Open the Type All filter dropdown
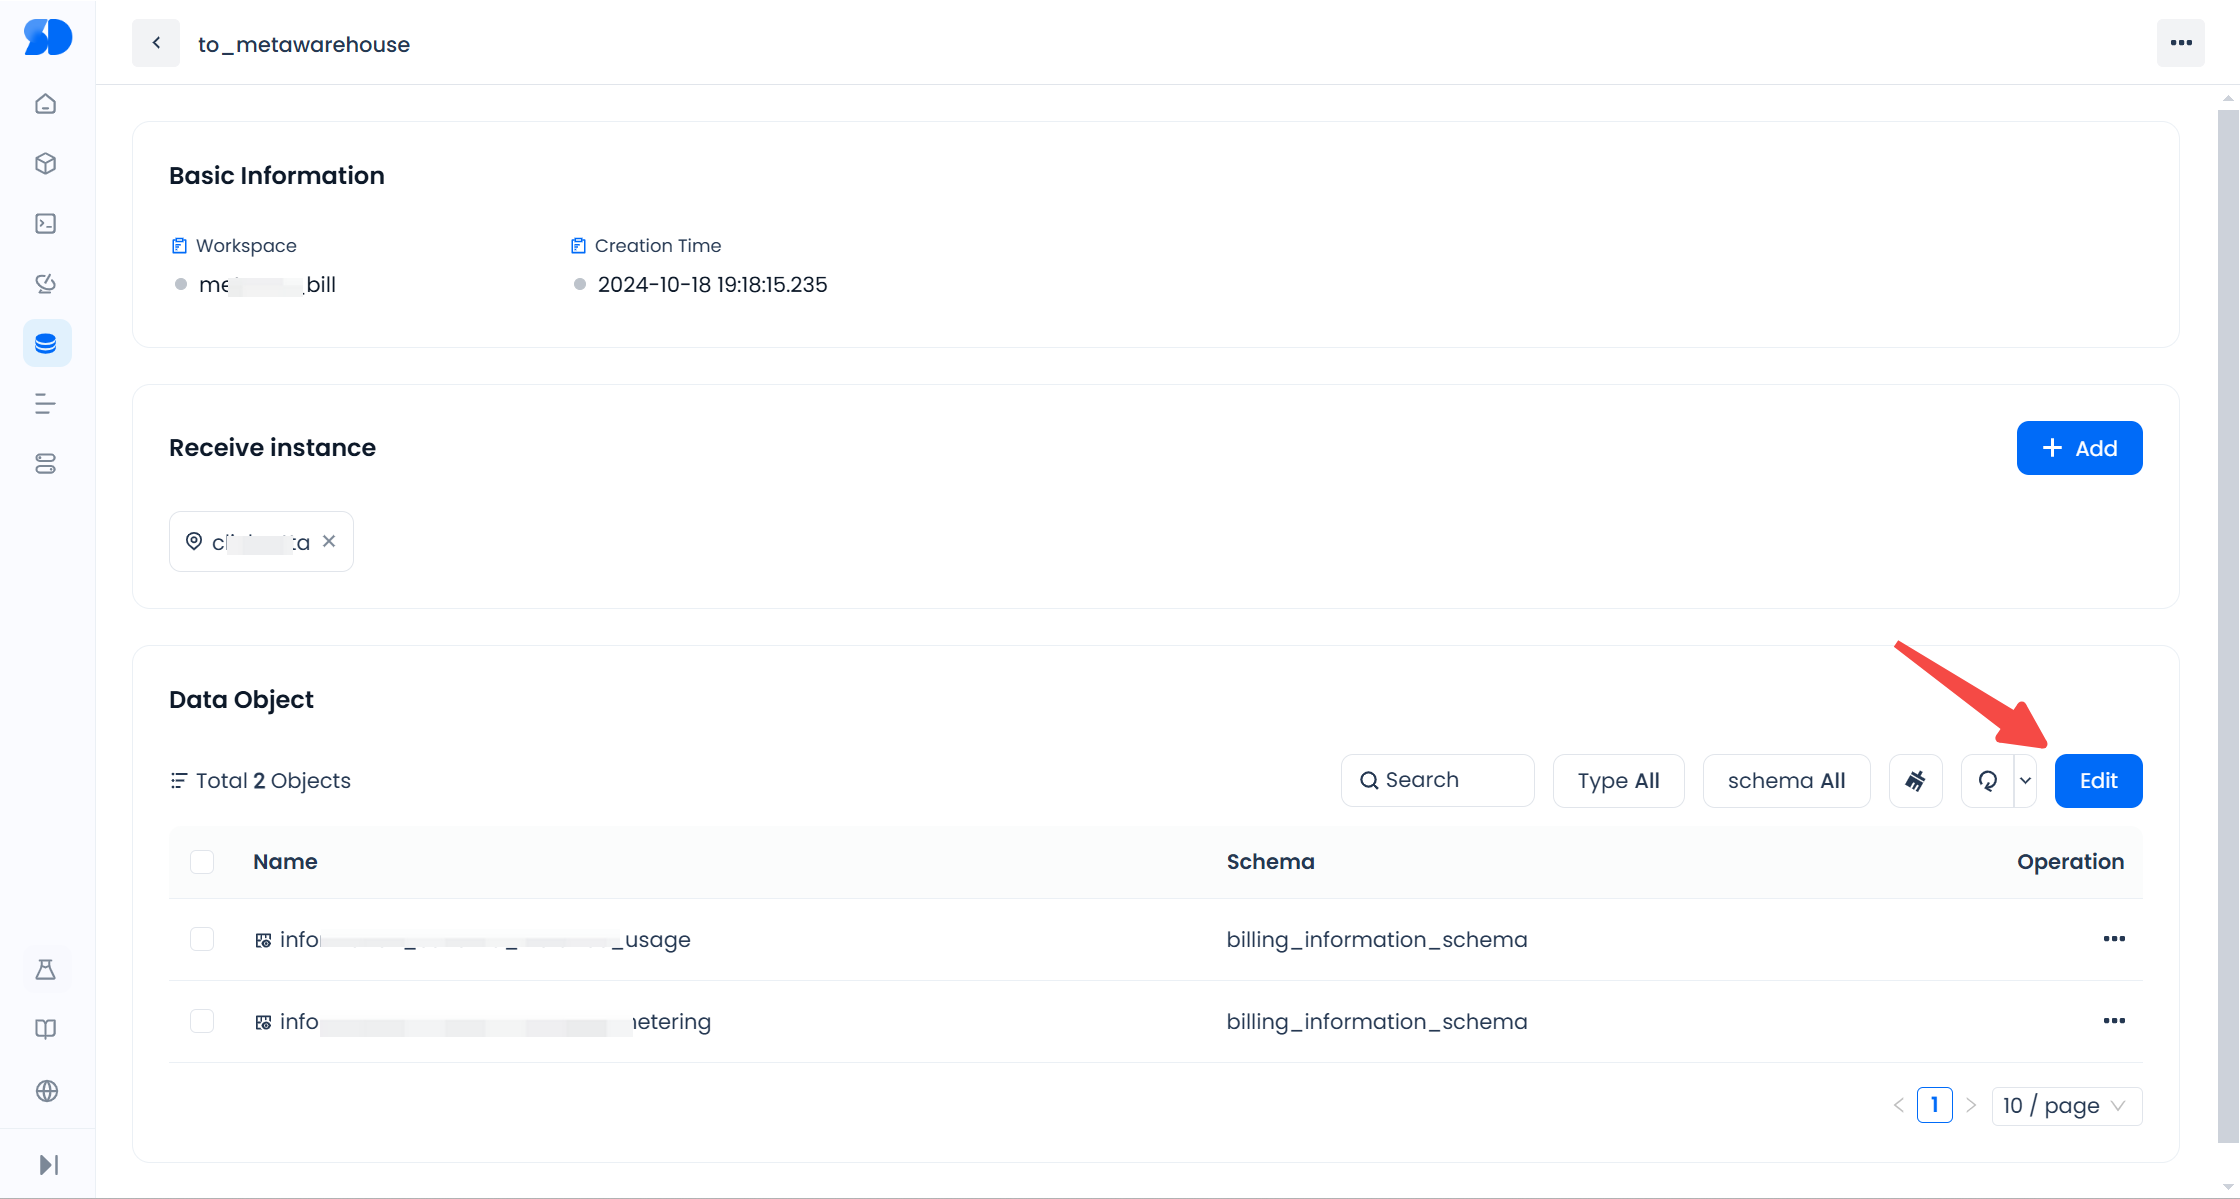Image resolution: width=2240 pixels, height=1199 pixels. [1618, 781]
